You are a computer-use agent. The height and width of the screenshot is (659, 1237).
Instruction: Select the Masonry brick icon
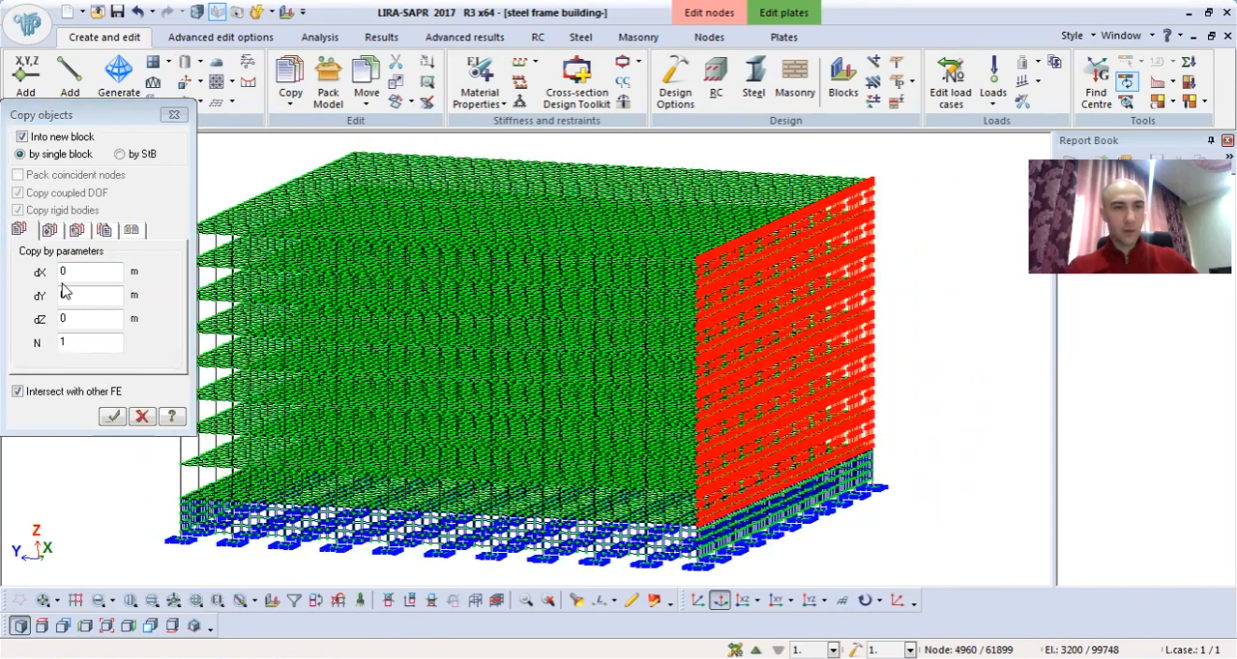795,71
